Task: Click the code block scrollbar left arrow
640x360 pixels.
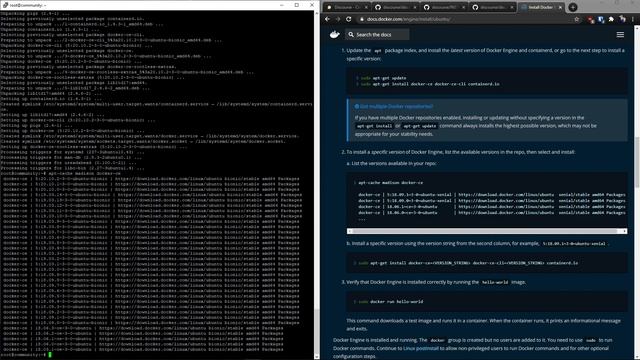Action: [x=349, y=231]
